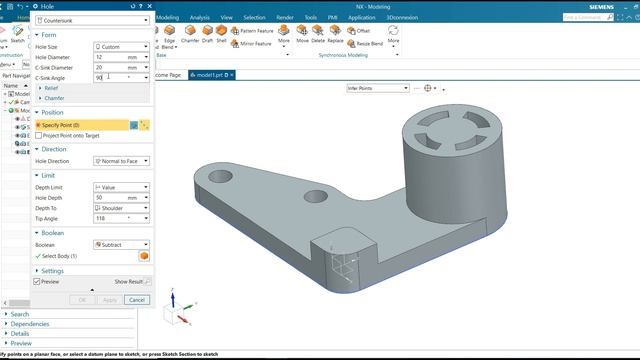Select the Offset Region tool
640x360 pixels.
pos(358,31)
